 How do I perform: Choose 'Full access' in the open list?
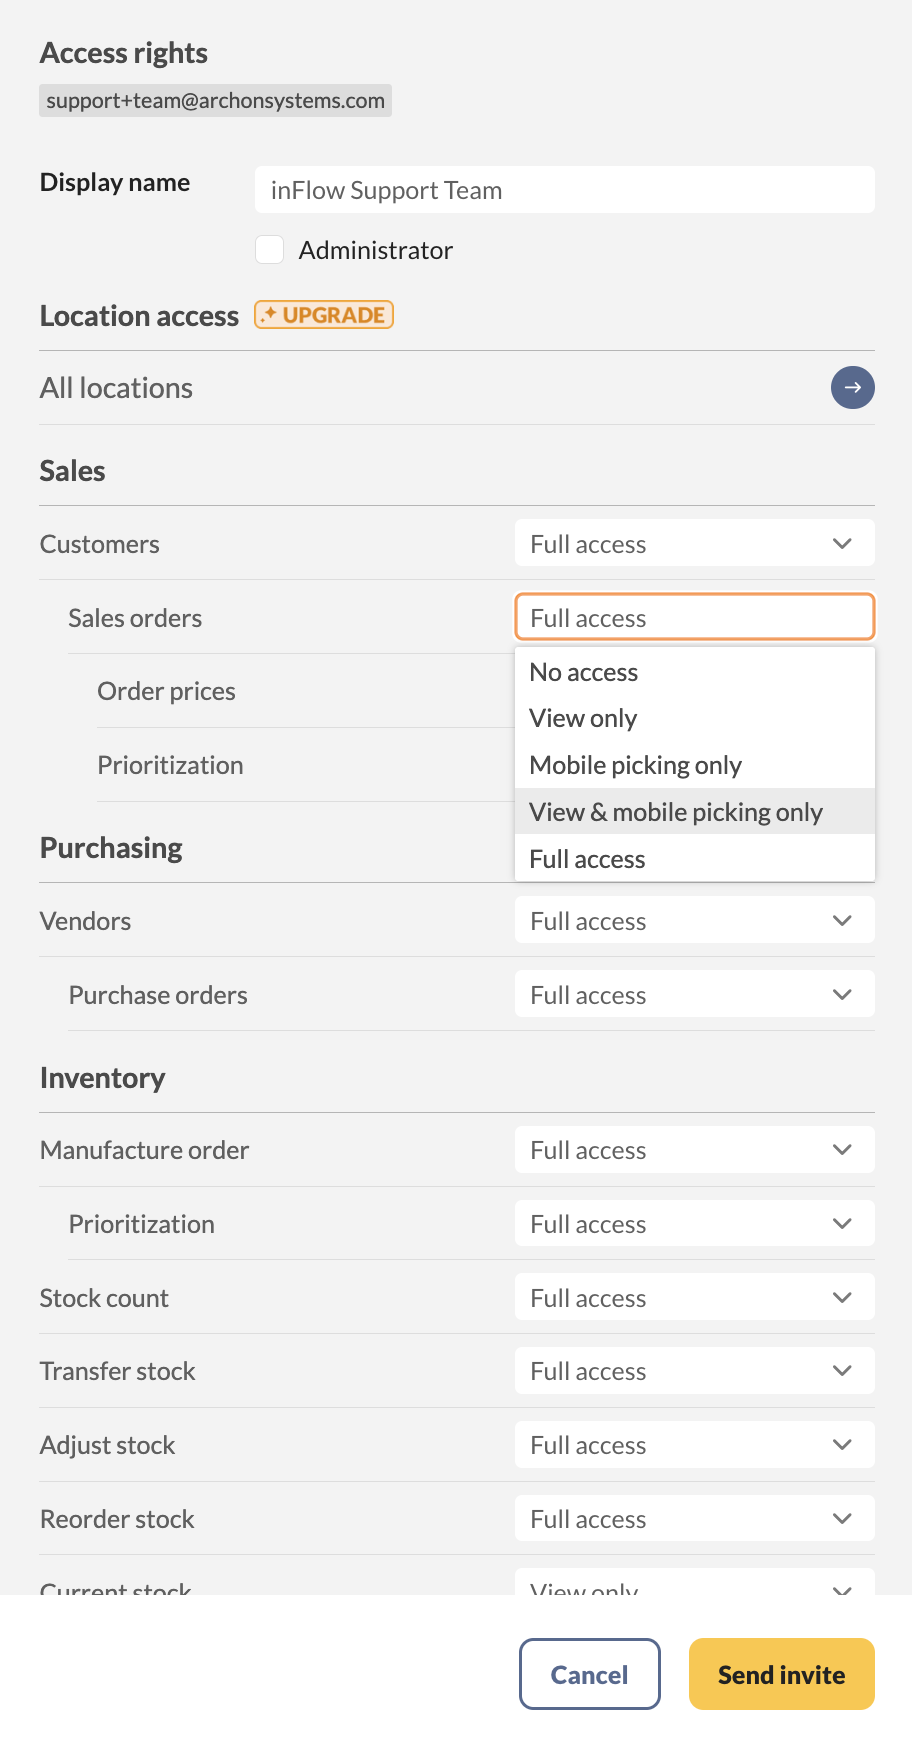[588, 859]
